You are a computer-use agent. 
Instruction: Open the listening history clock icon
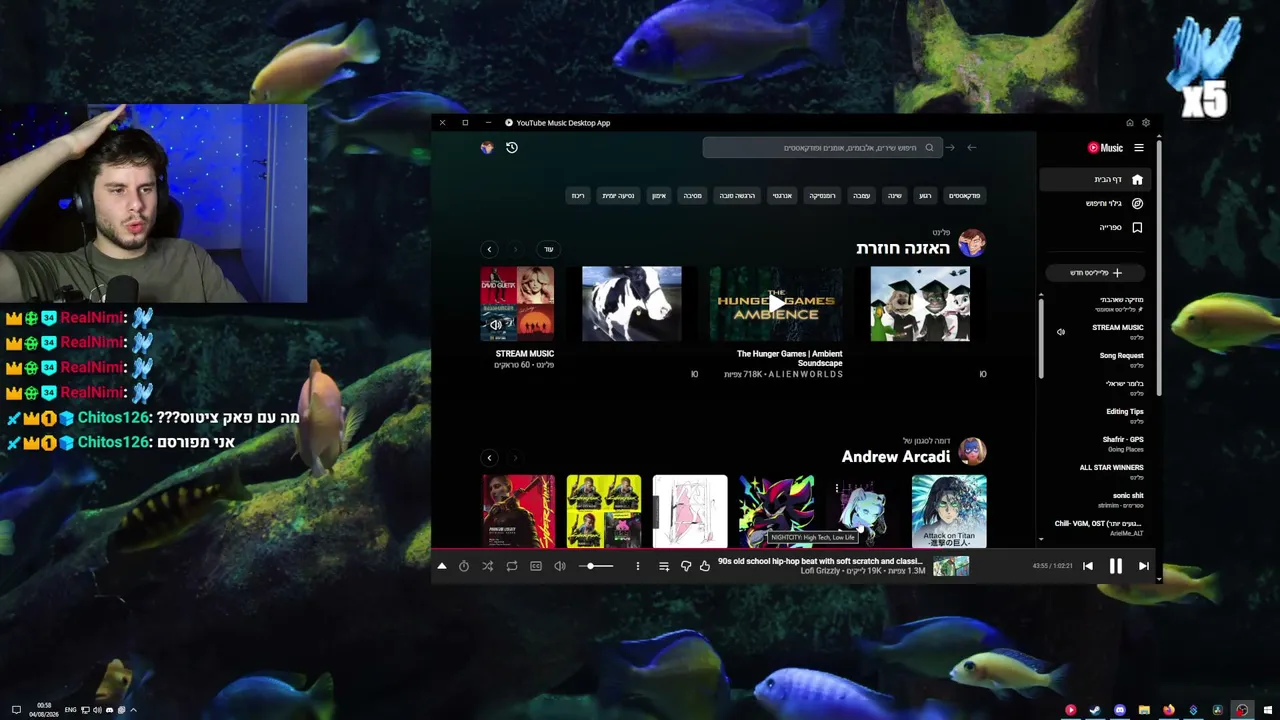[511, 148]
